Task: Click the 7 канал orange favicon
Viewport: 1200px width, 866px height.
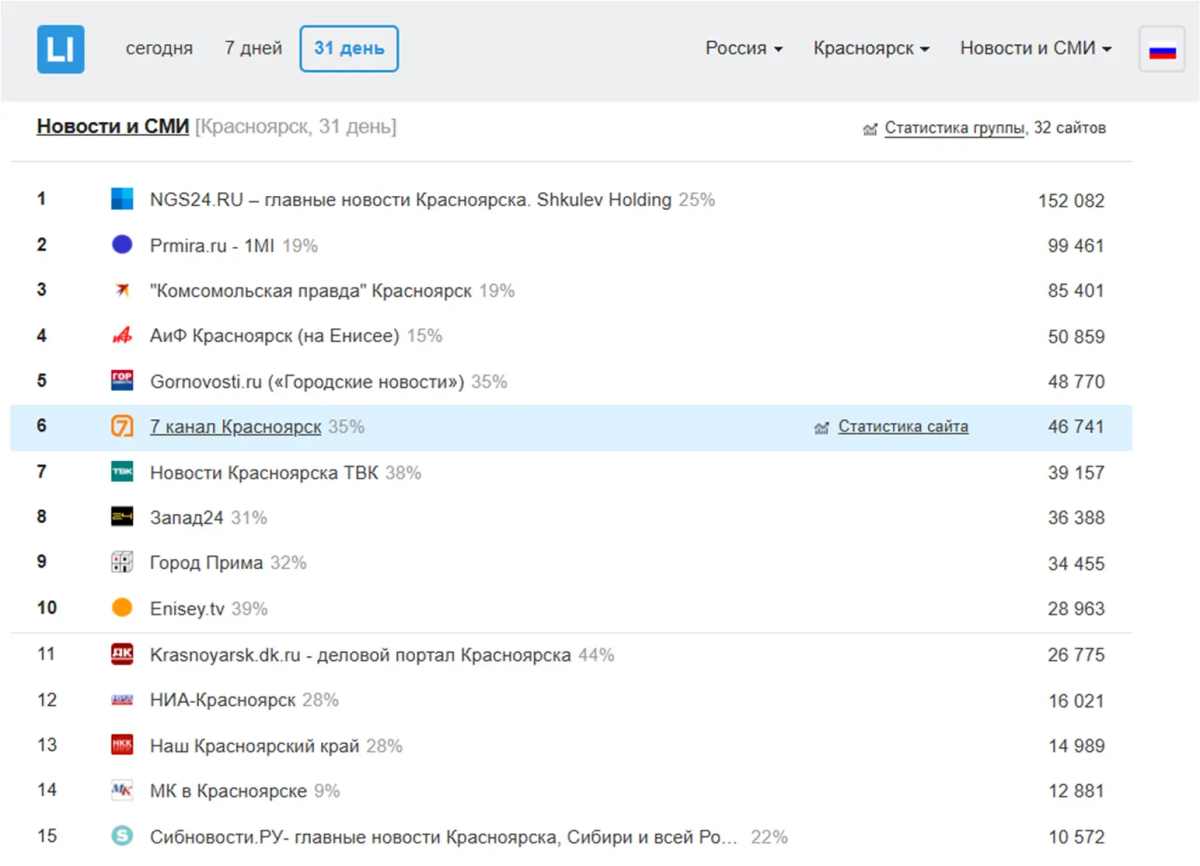Action: [122, 427]
